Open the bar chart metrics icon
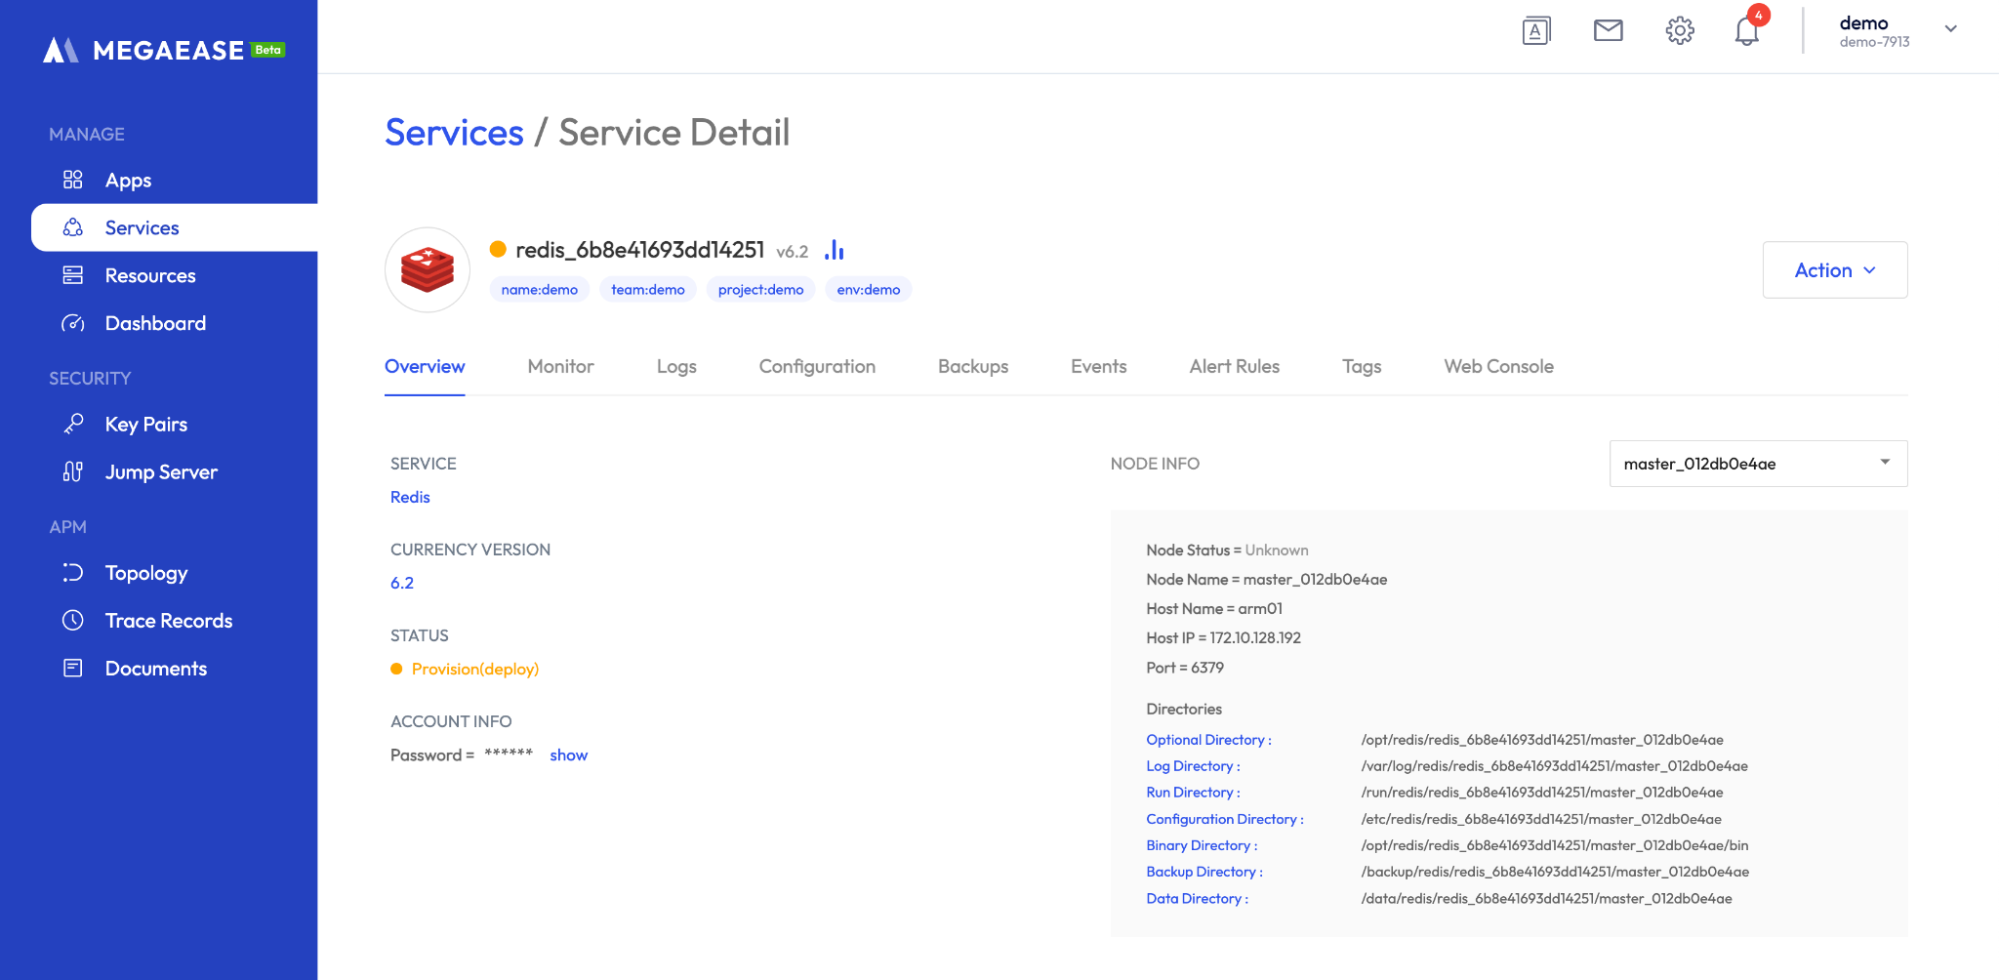This screenshot has height=980, width=1999. point(834,250)
